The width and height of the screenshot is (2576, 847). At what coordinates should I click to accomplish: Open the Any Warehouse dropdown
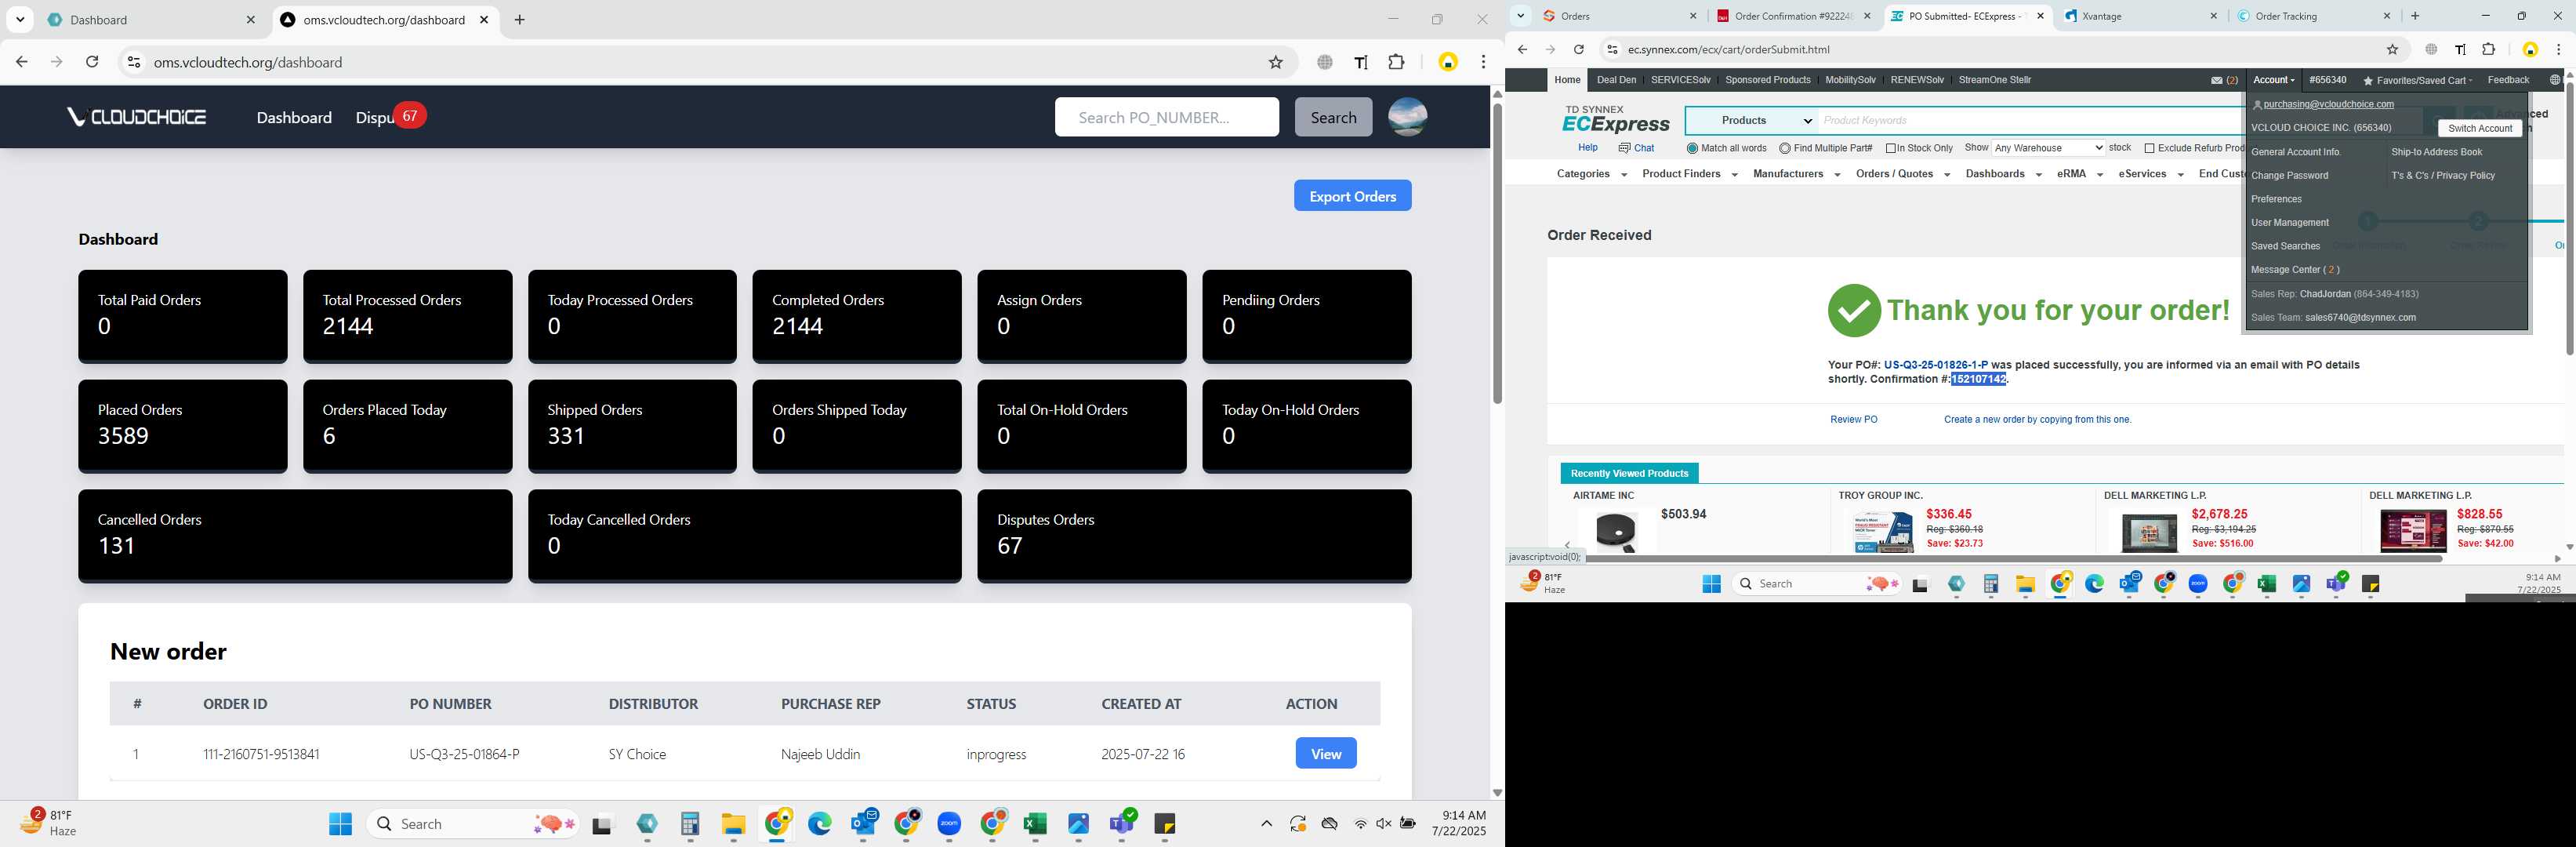coord(2047,148)
